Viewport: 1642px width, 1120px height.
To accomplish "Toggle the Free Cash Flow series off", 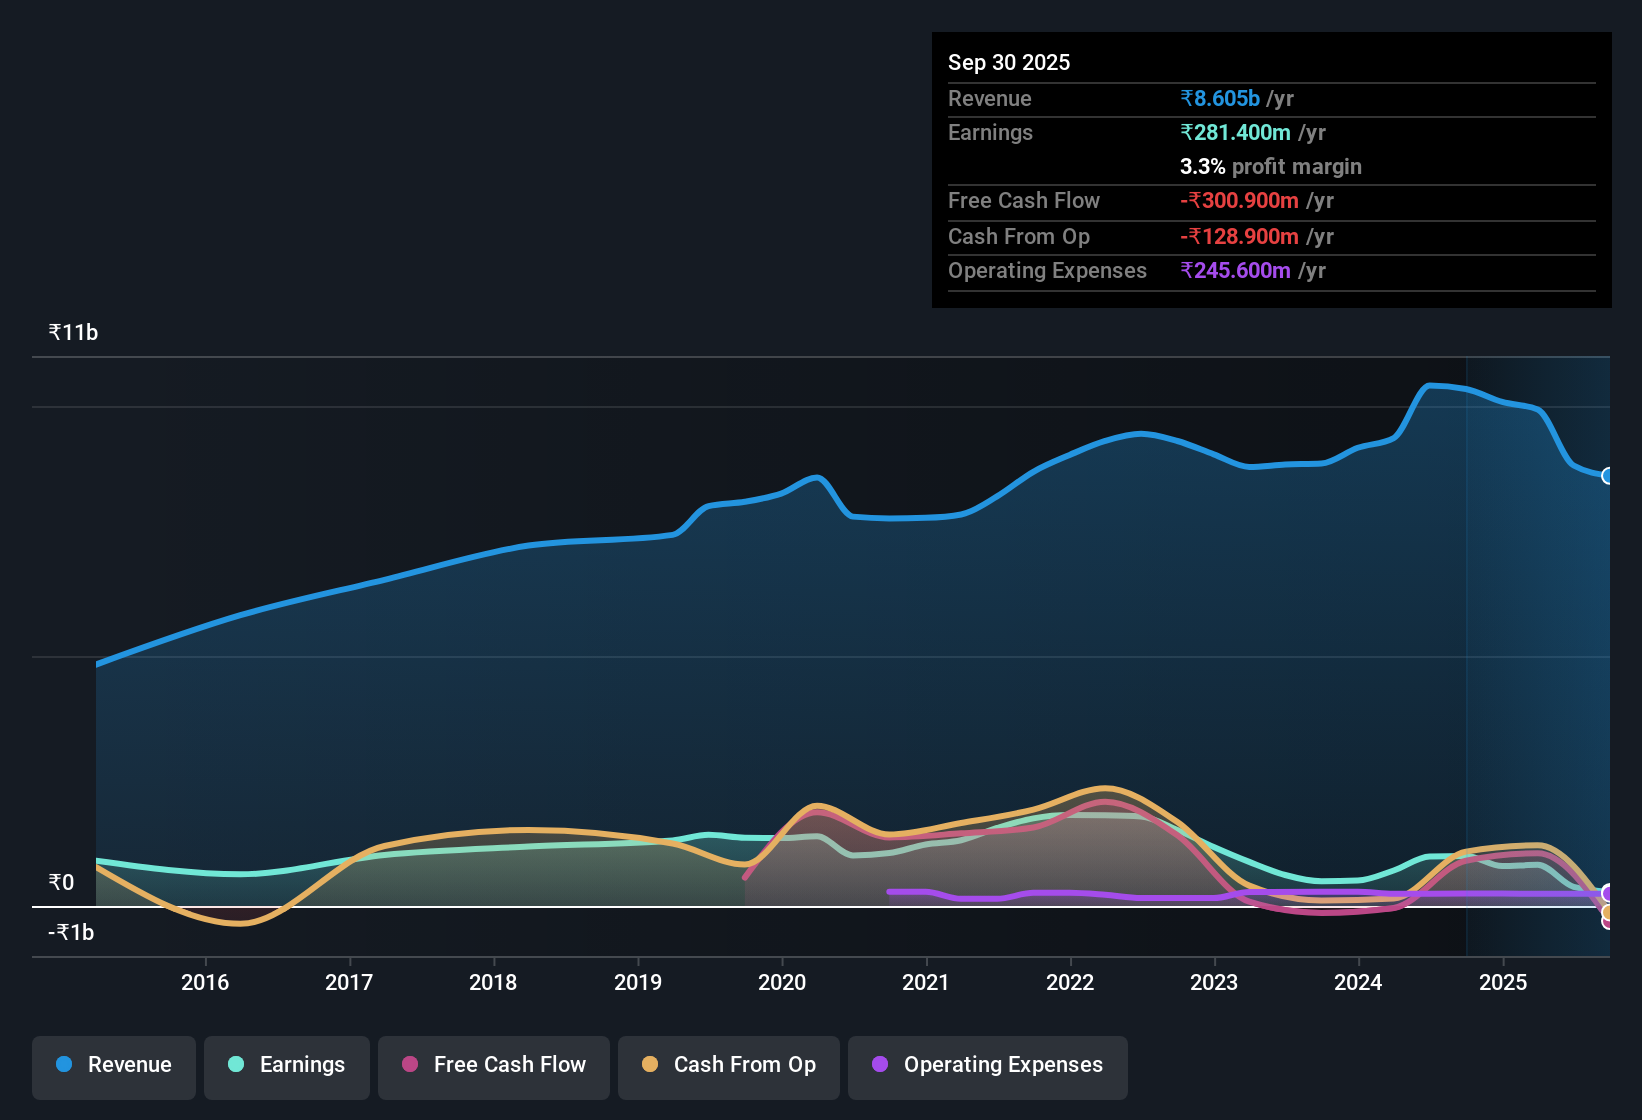I will [493, 1065].
